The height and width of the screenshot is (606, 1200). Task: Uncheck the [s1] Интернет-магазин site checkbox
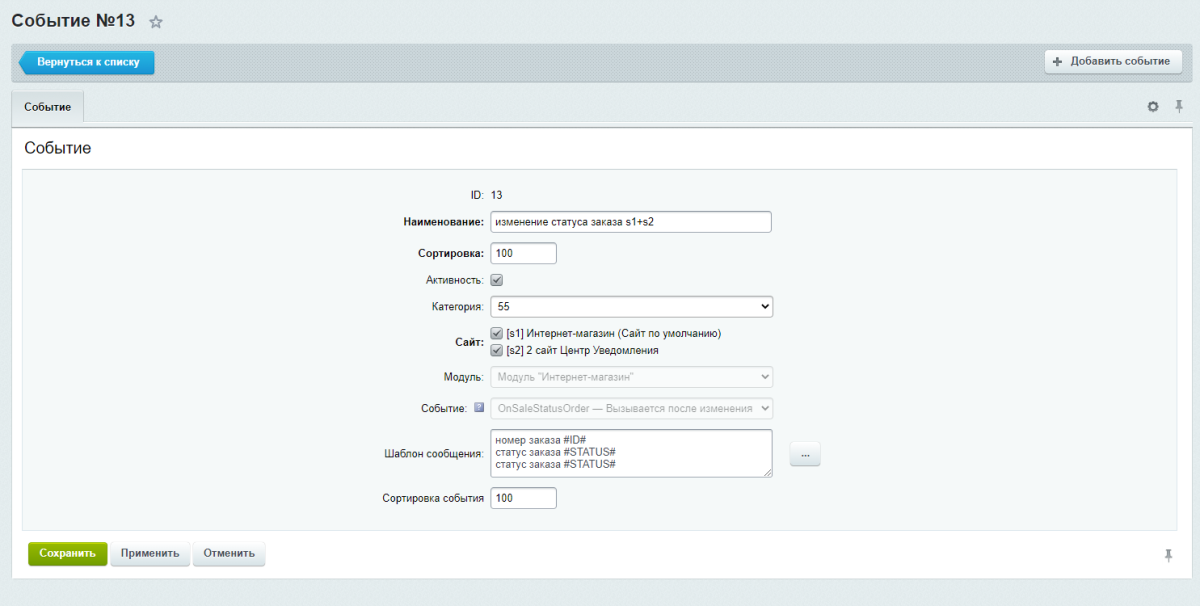pos(496,333)
